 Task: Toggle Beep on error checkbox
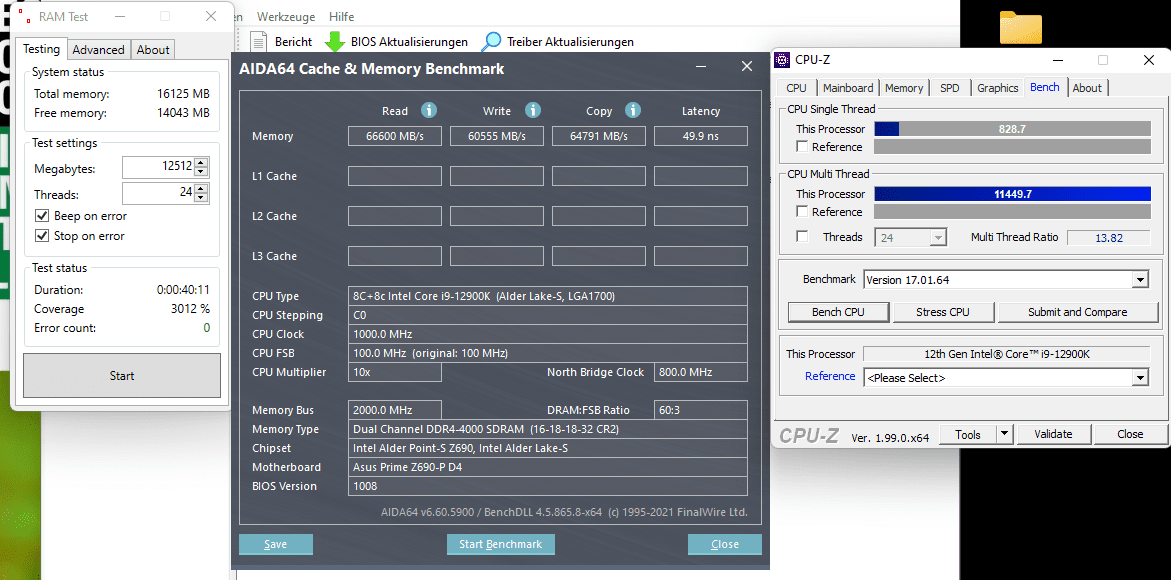click(42, 216)
